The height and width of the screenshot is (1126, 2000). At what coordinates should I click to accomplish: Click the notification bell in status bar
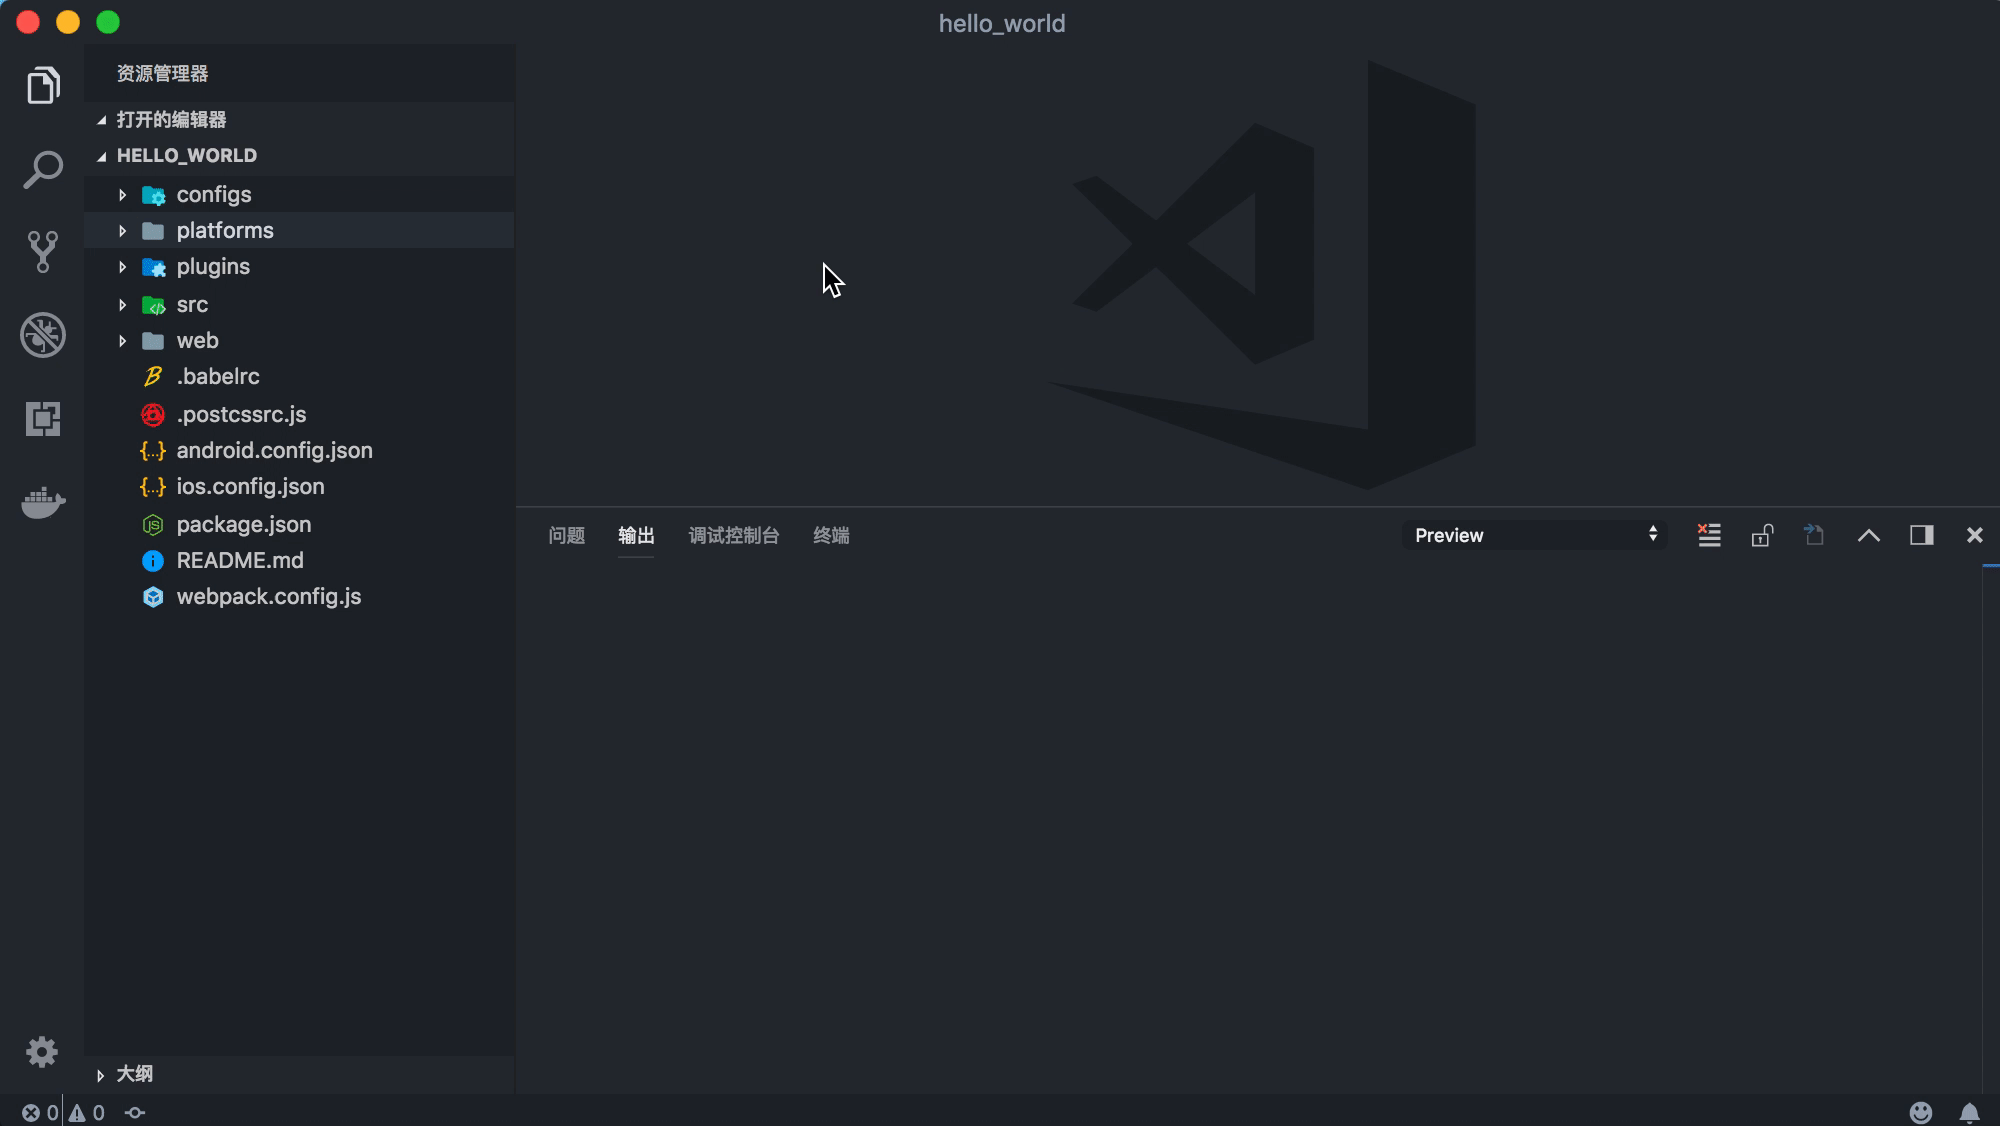click(x=1969, y=1112)
